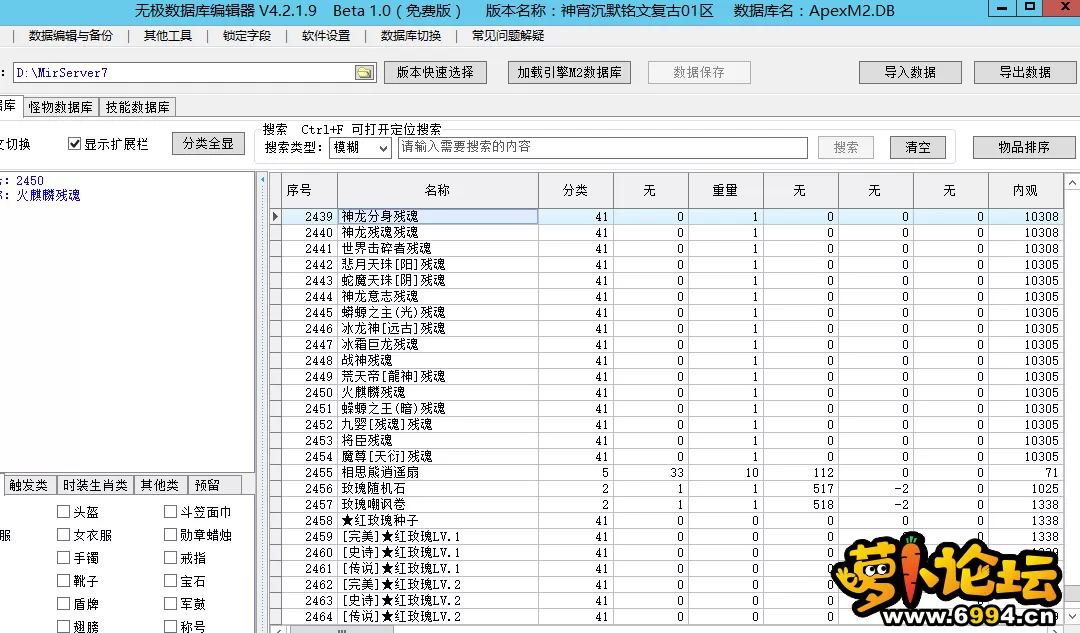1080x633 pixels.
Task: Click the 517 value in row 2456
Action: 800,488
